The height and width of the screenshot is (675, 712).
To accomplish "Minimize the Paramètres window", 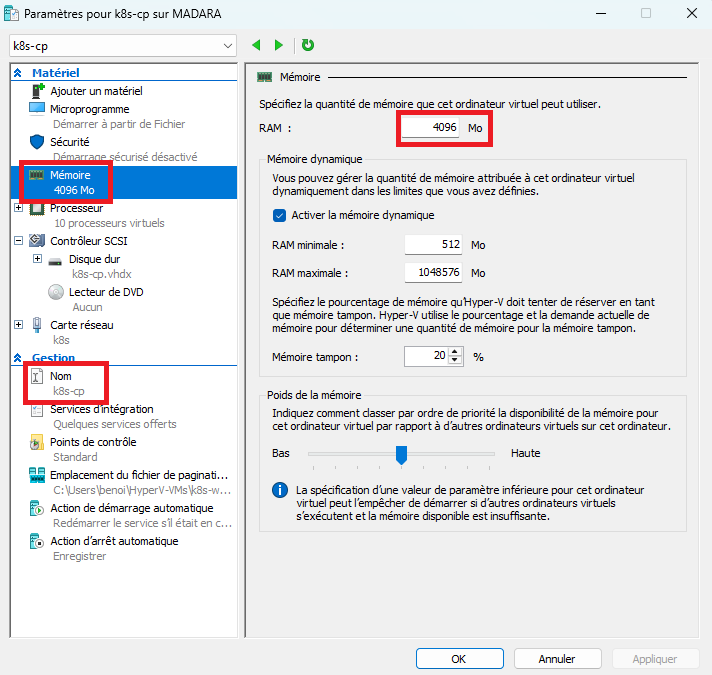I will click(x=601, y=13).
